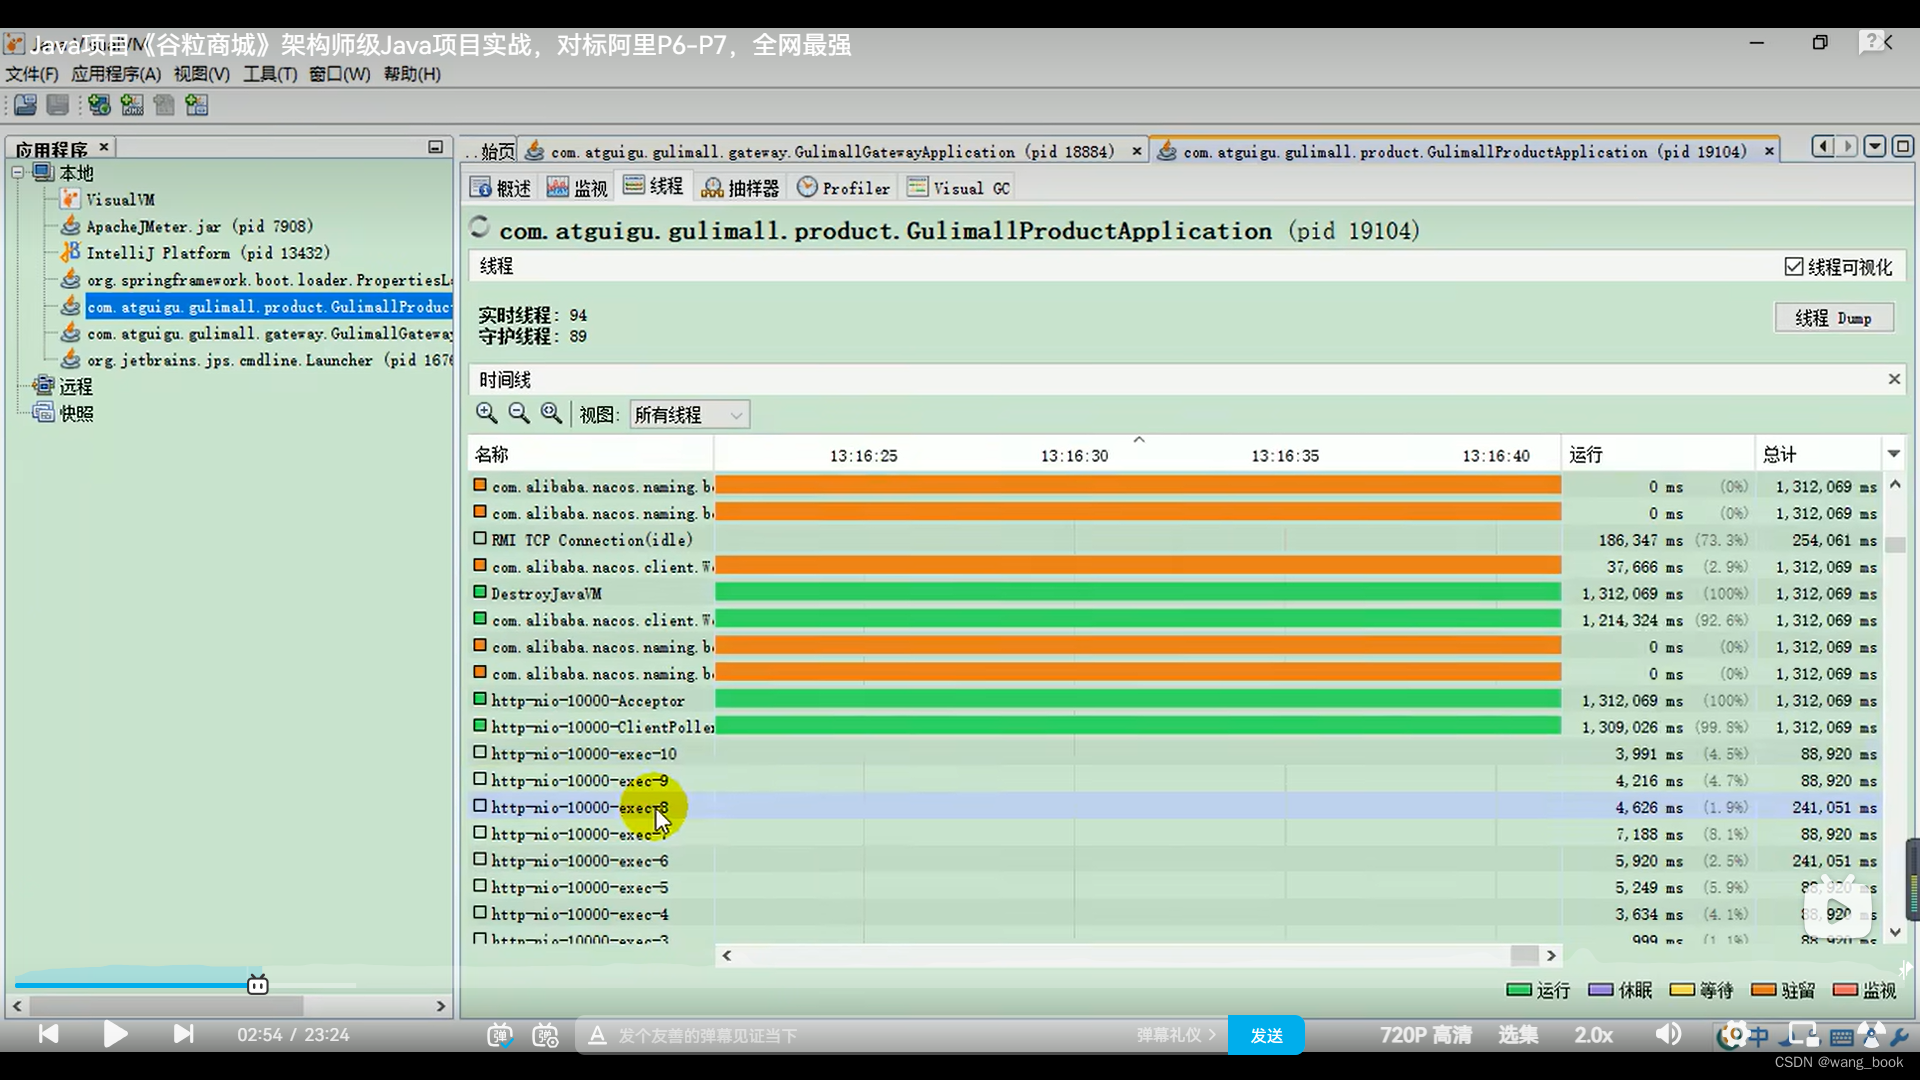Zoom out on the thread timeline
This screenshot has width=1920, height=1080.
[x=519, y=413]
